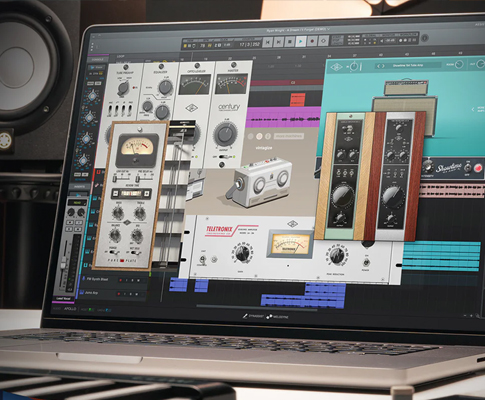The image size is (485, 400).
Task: Open the Inserts section tab
Action: coord(79,187)
